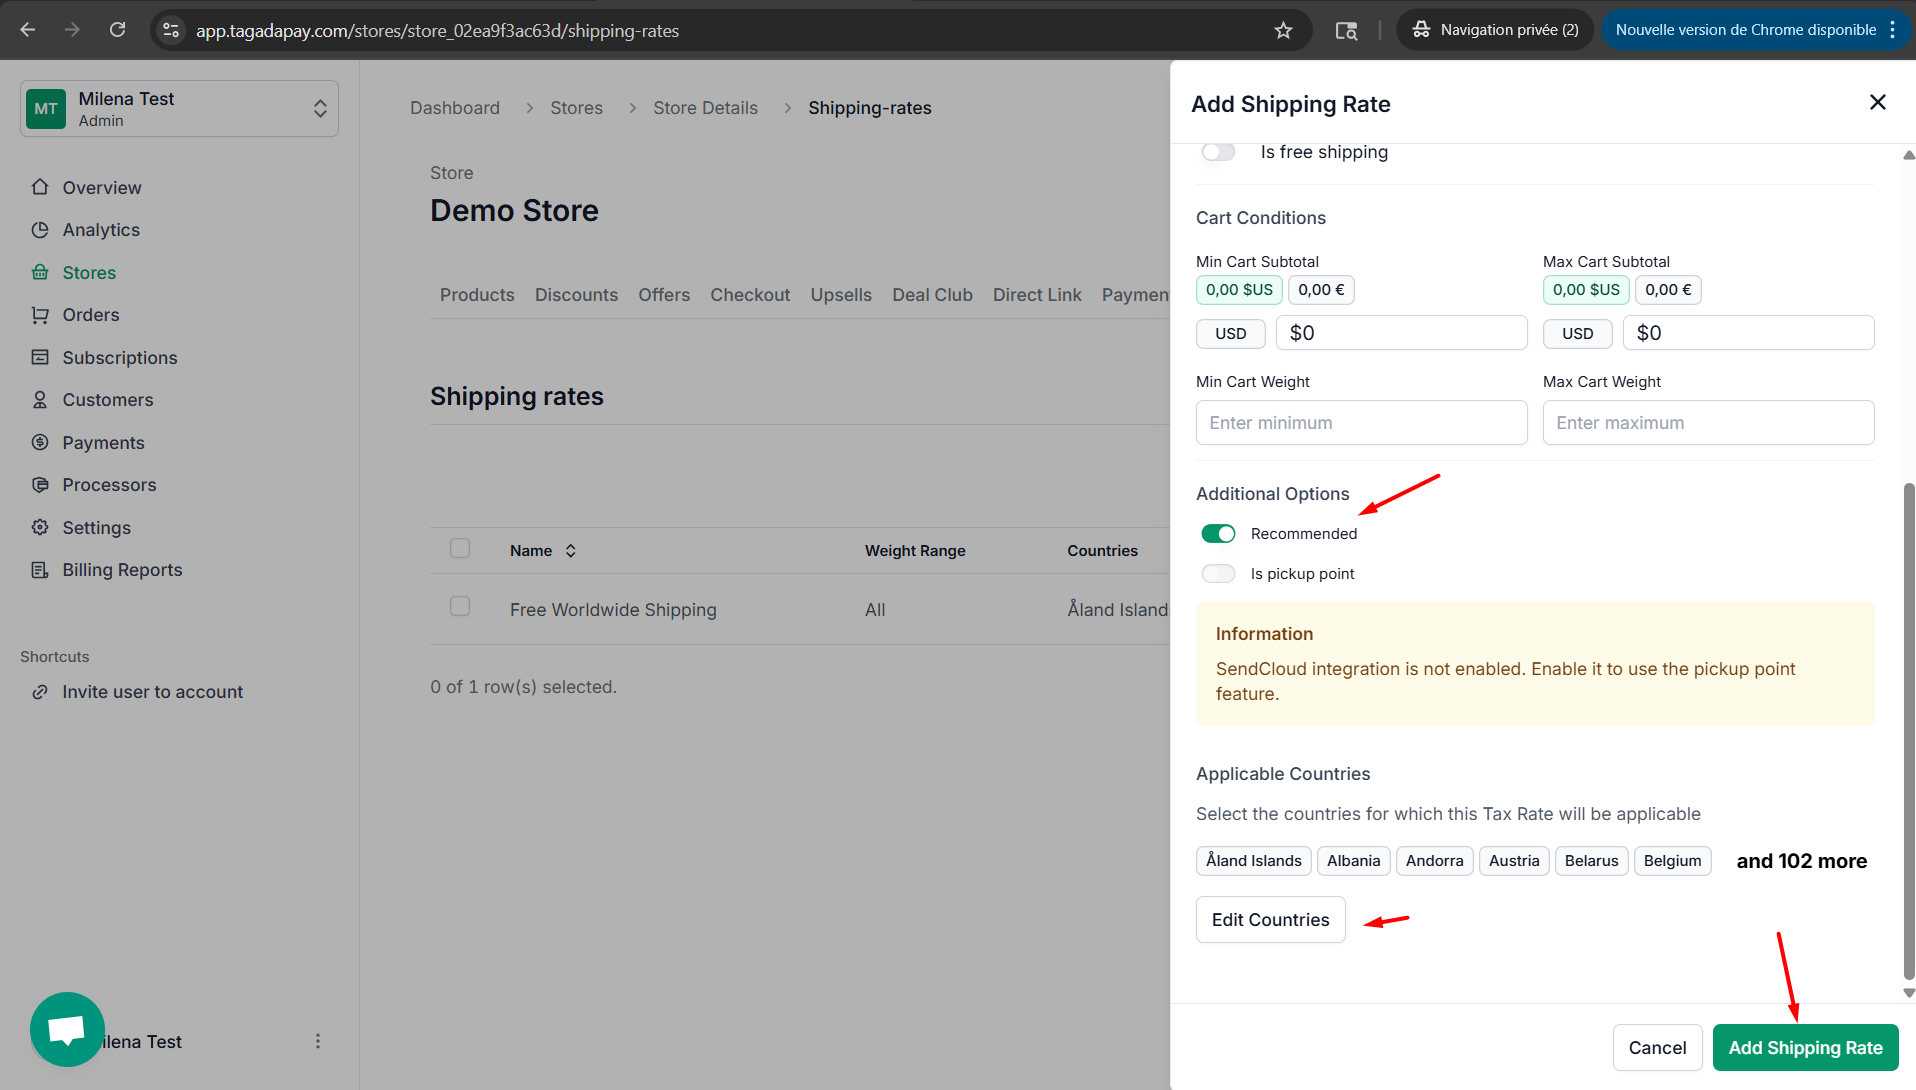The width and height of the screenshot is (1916, 1090).
Task: Enable the Is free shipping toggle
Action: pos(1218,152)
